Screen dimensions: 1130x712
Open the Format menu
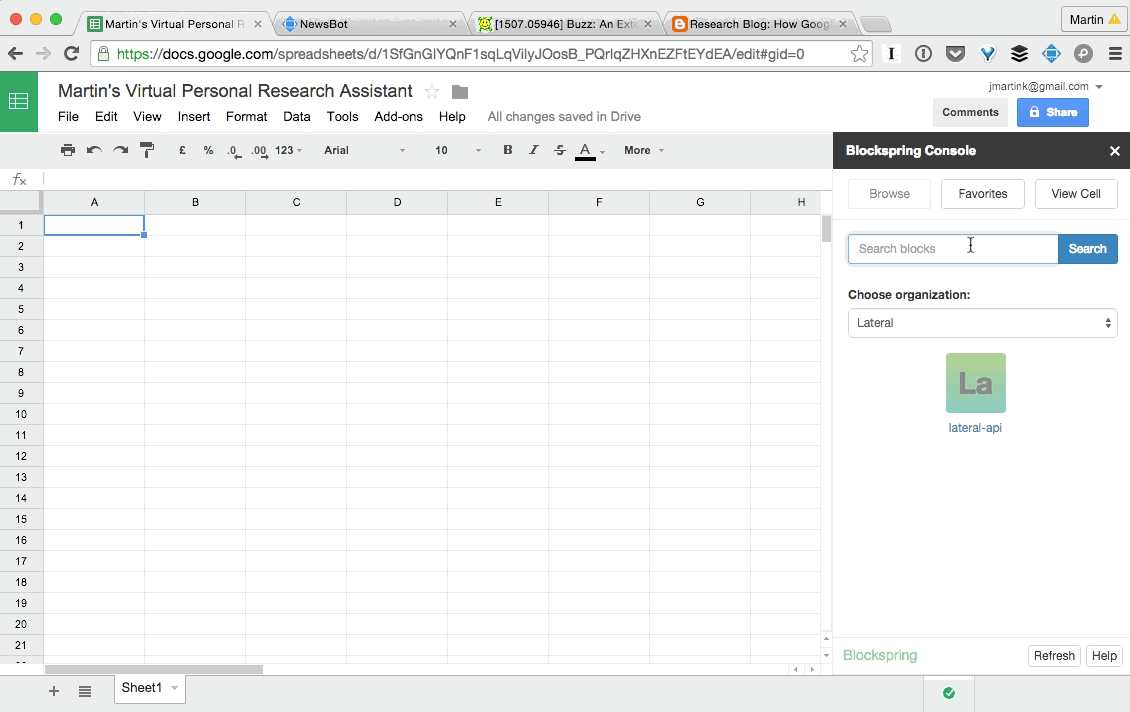[x=246, y=117]
